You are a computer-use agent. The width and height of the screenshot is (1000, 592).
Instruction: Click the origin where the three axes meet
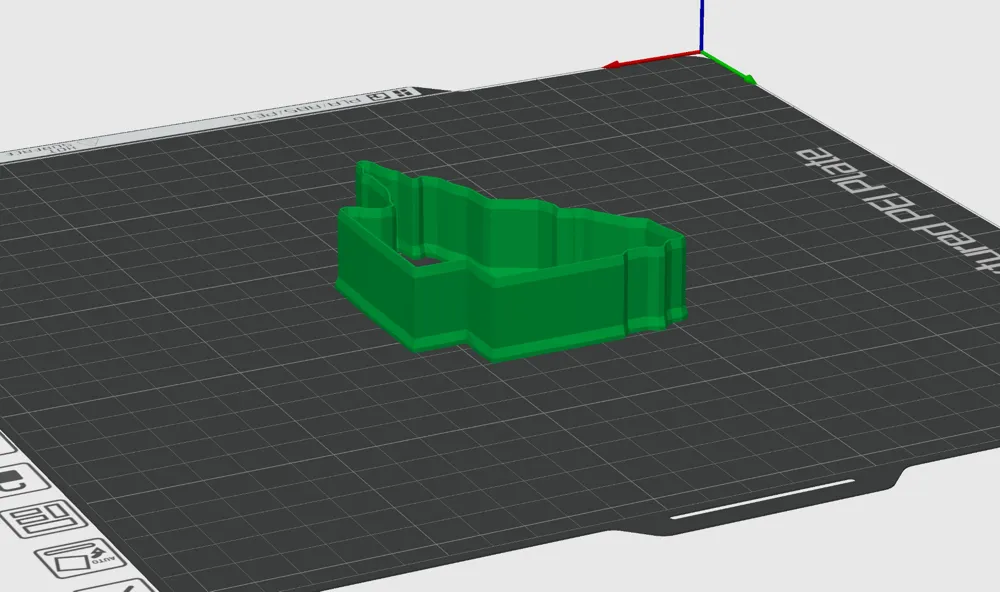pyautogui.click(x=702, y=52)
